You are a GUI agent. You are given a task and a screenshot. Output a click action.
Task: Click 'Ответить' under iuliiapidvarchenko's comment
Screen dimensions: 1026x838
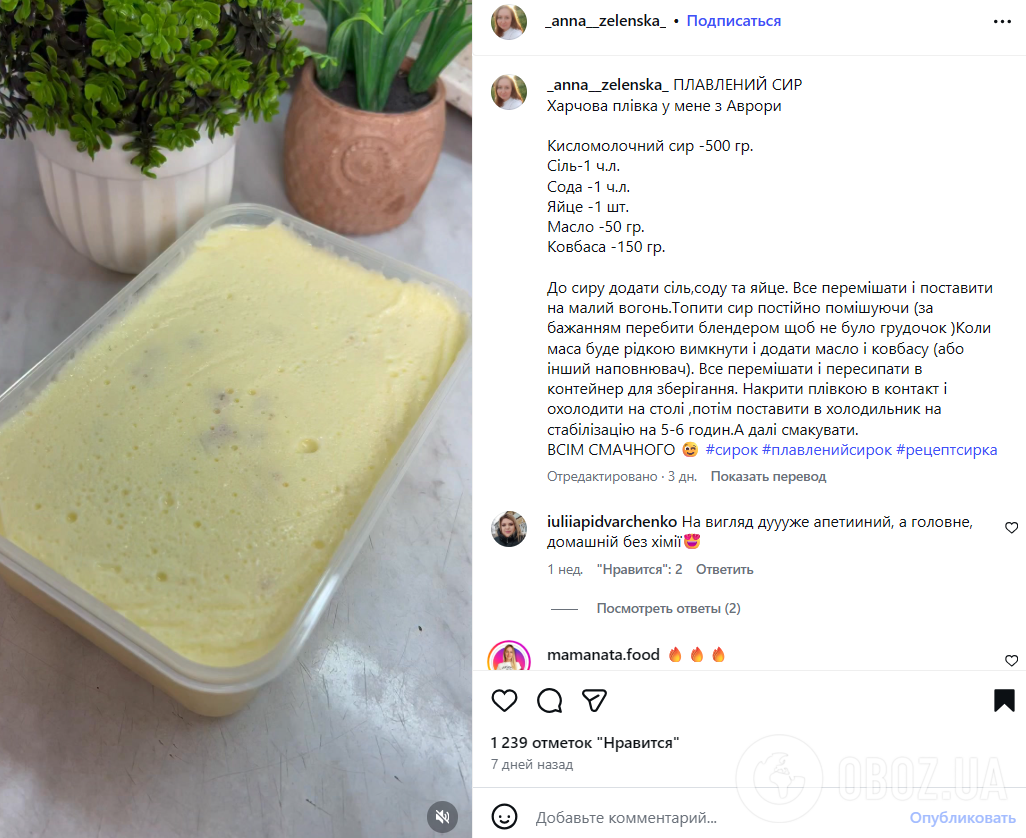point(724,570)
